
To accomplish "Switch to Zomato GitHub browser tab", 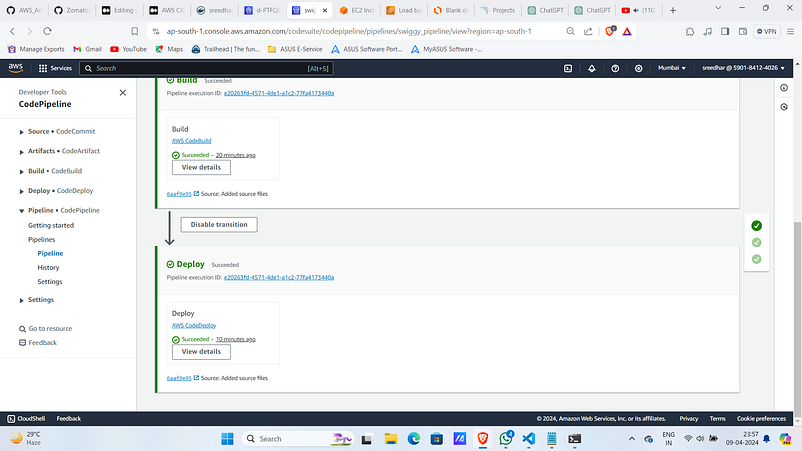I will pos(72,10).
